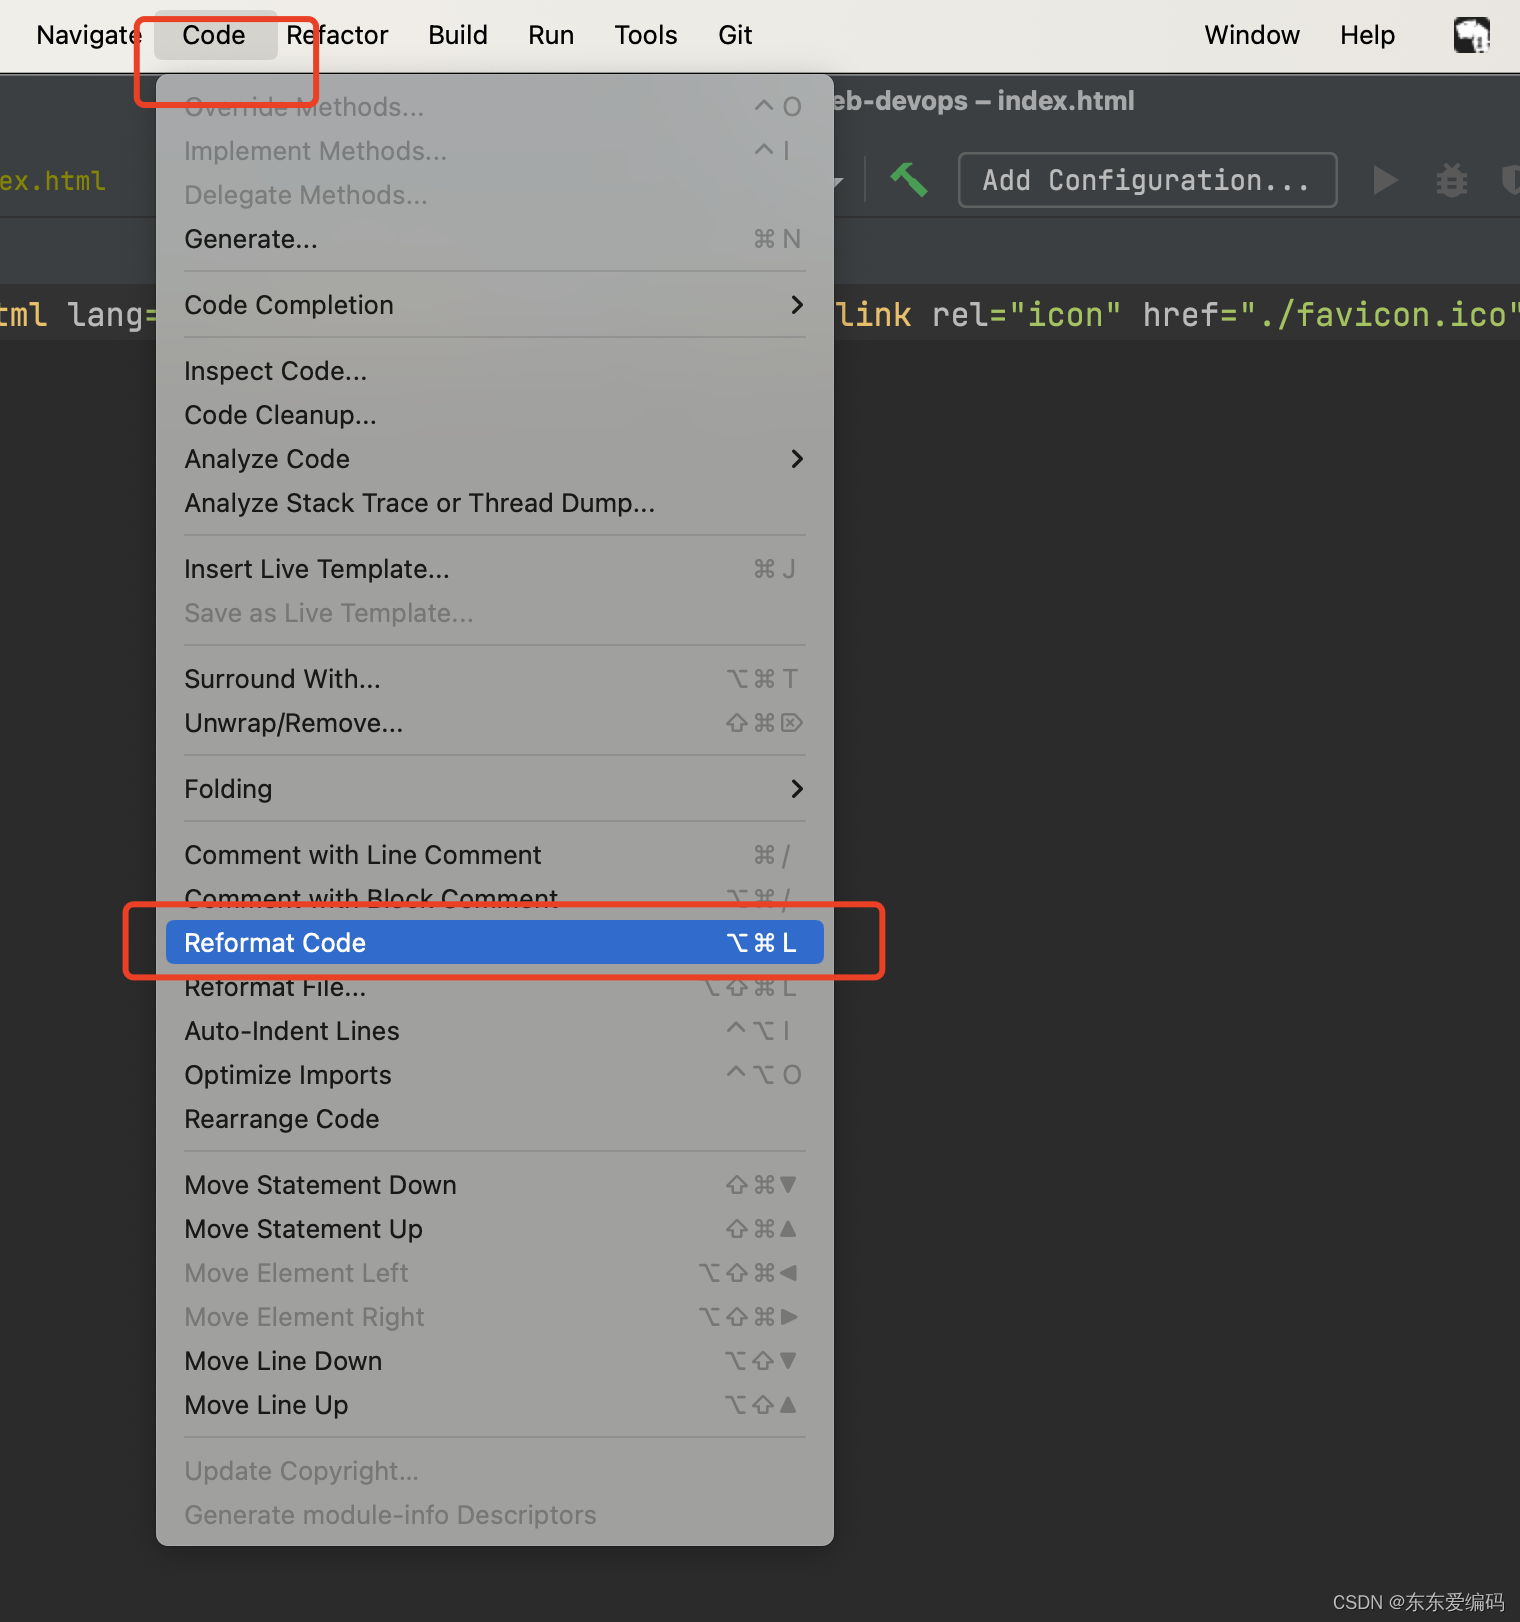
Task: Select Inspect Code... menu item
Action: [x=494, y=371]
